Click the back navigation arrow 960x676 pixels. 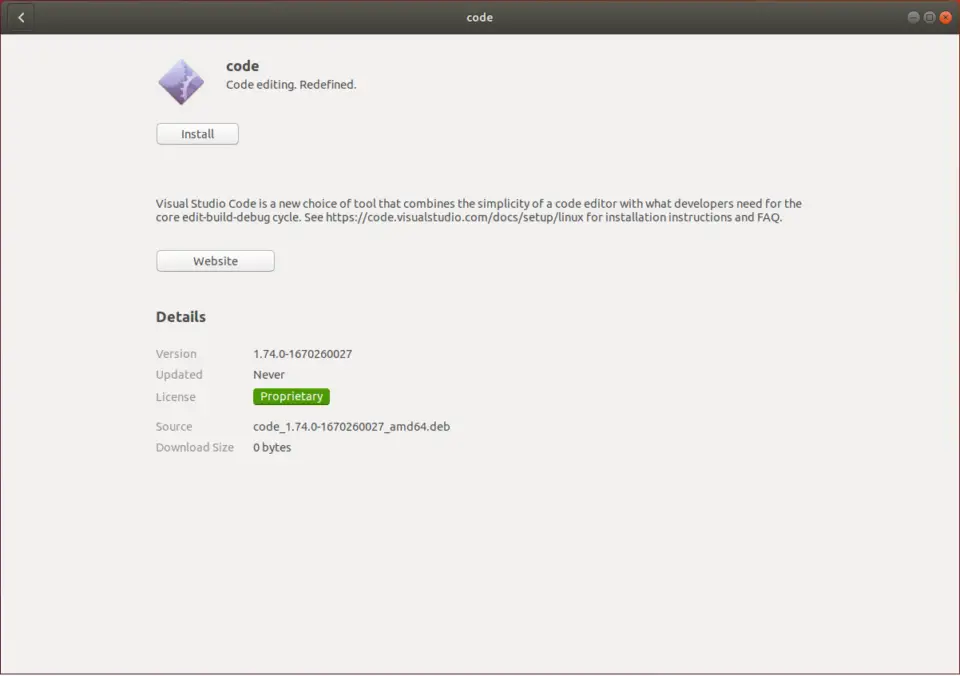pos(20,17)
